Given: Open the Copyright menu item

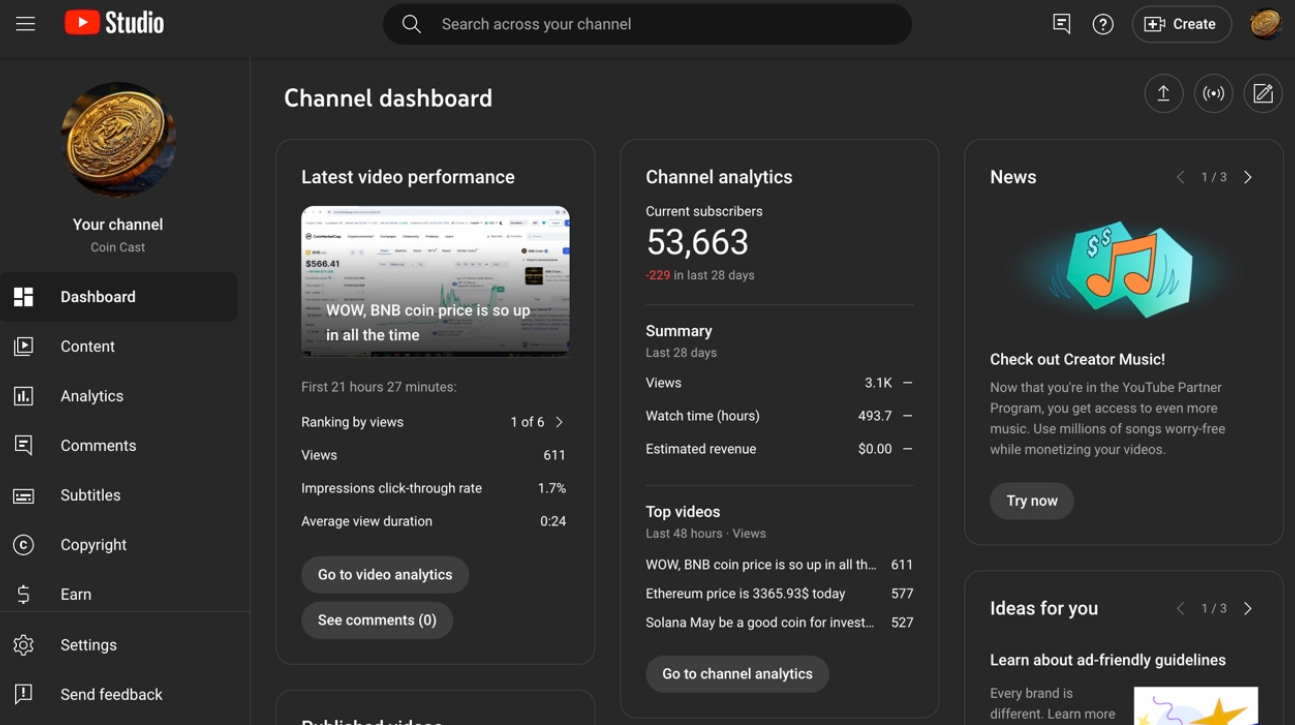Looking at the screenshot, I should point(119,545).
